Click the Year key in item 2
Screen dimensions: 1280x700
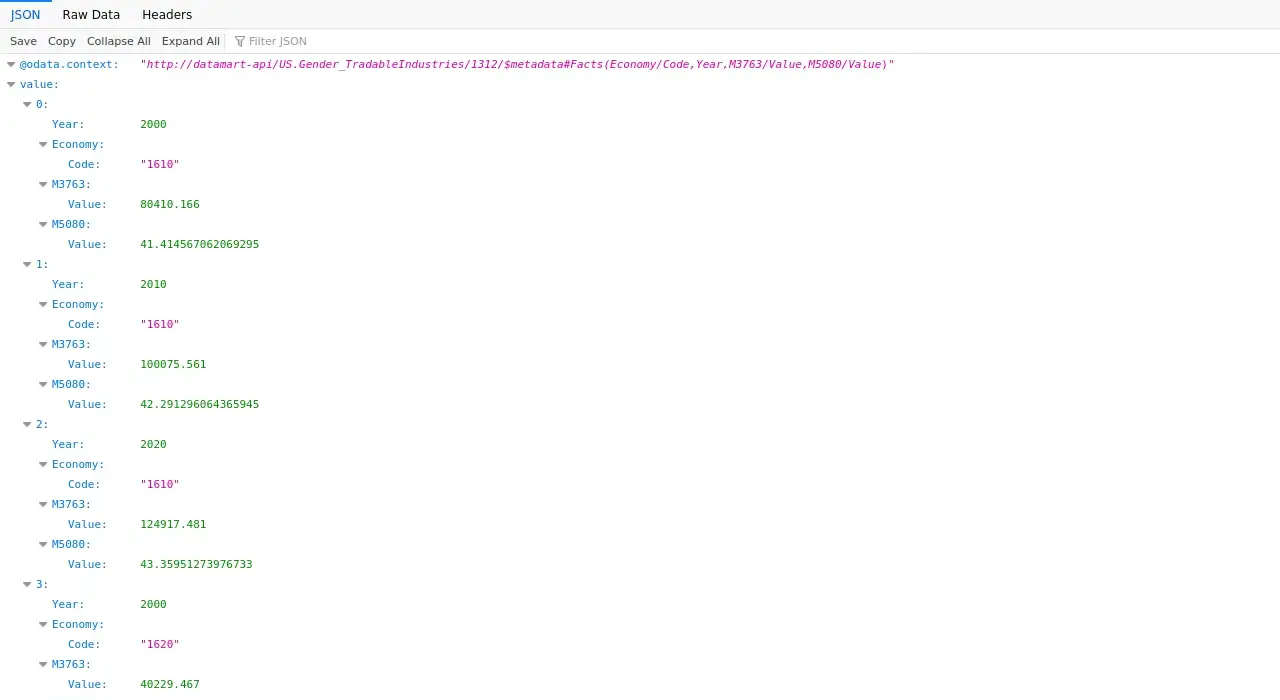point(68,444)
